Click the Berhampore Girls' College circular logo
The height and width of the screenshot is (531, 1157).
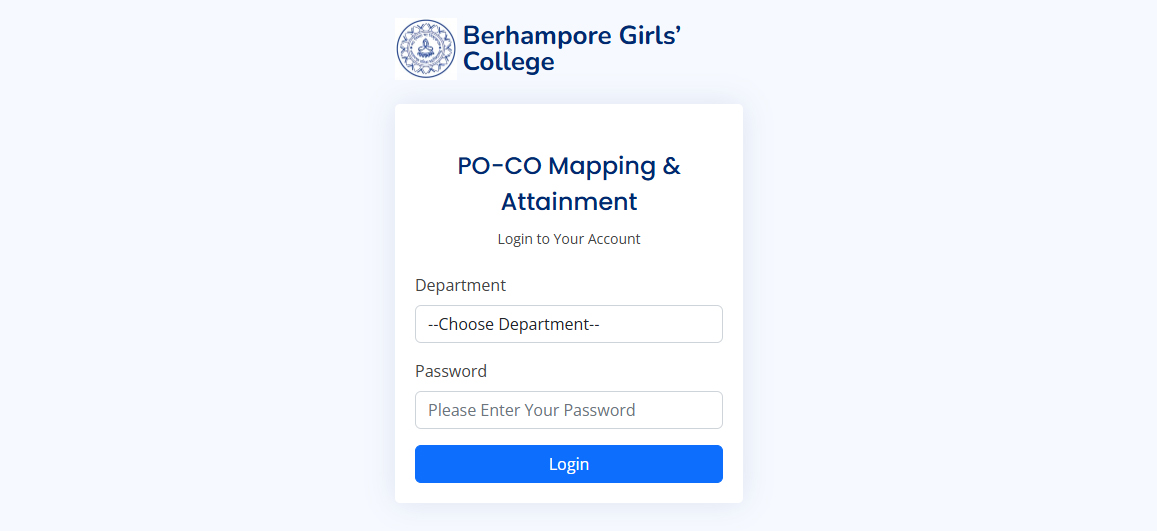pos(426,49)
